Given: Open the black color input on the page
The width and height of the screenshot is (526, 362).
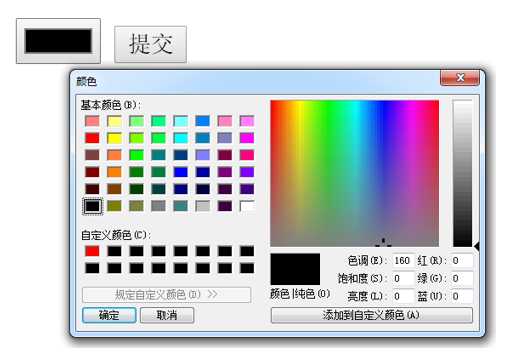Looking at the screenshot, I should (x=58, y=41).
